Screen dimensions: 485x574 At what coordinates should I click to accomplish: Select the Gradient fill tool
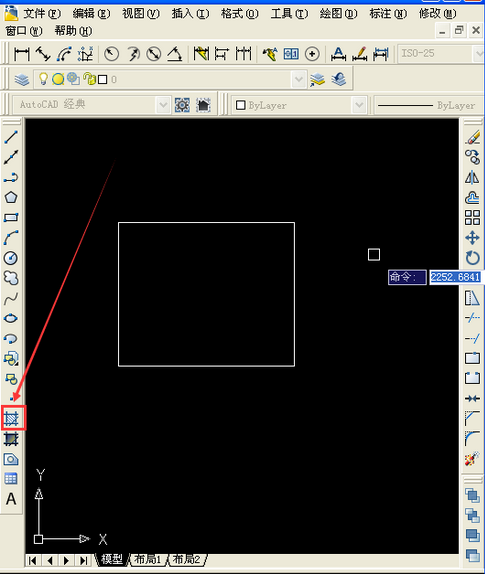(11, 439)
